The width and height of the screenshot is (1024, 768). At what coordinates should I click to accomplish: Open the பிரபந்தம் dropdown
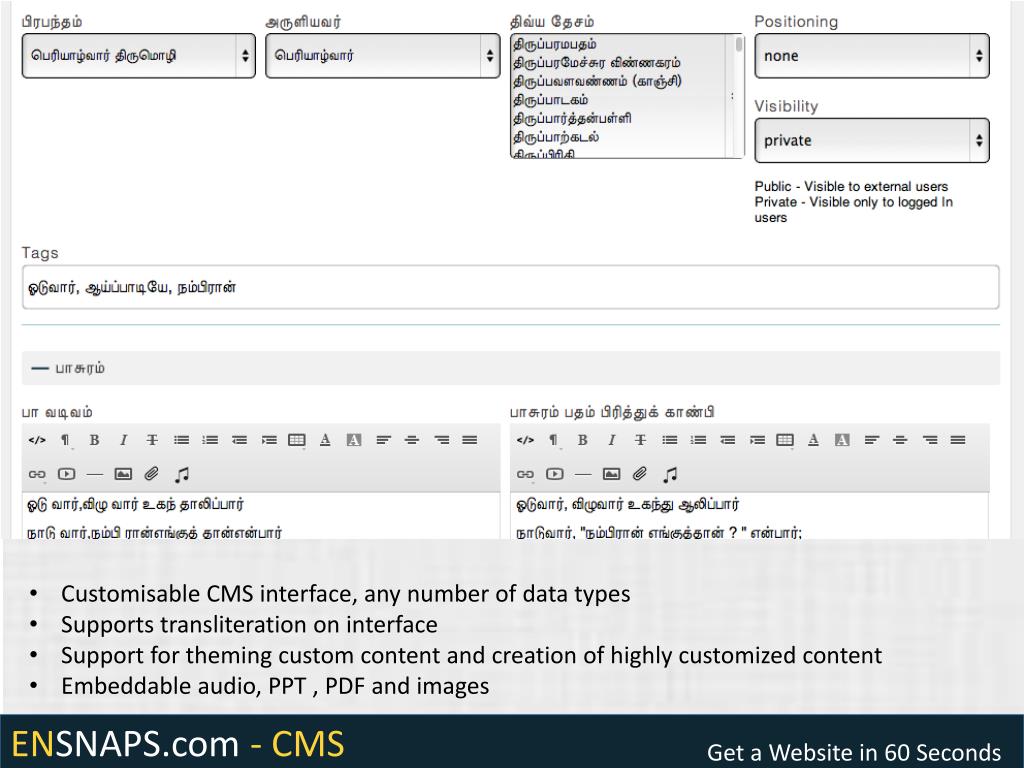[138, 56]
